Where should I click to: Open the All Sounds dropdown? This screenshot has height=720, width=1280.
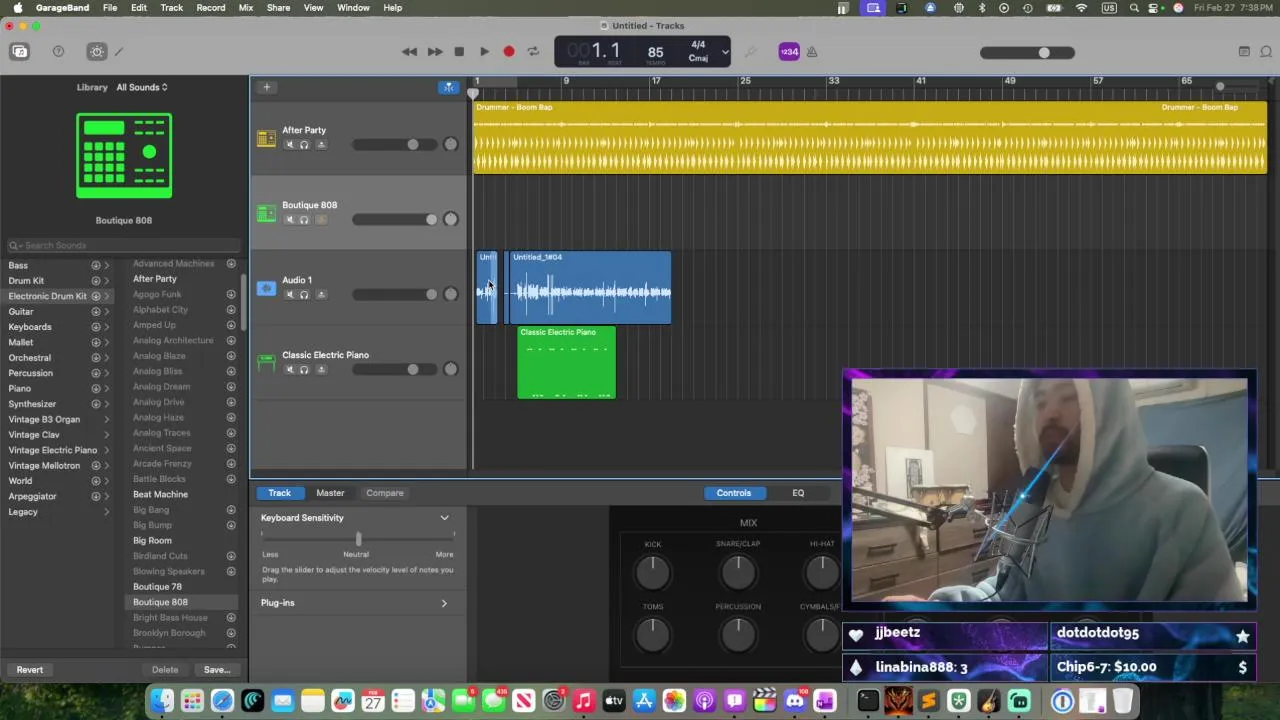pyautogui.click(x=142, y=87)
